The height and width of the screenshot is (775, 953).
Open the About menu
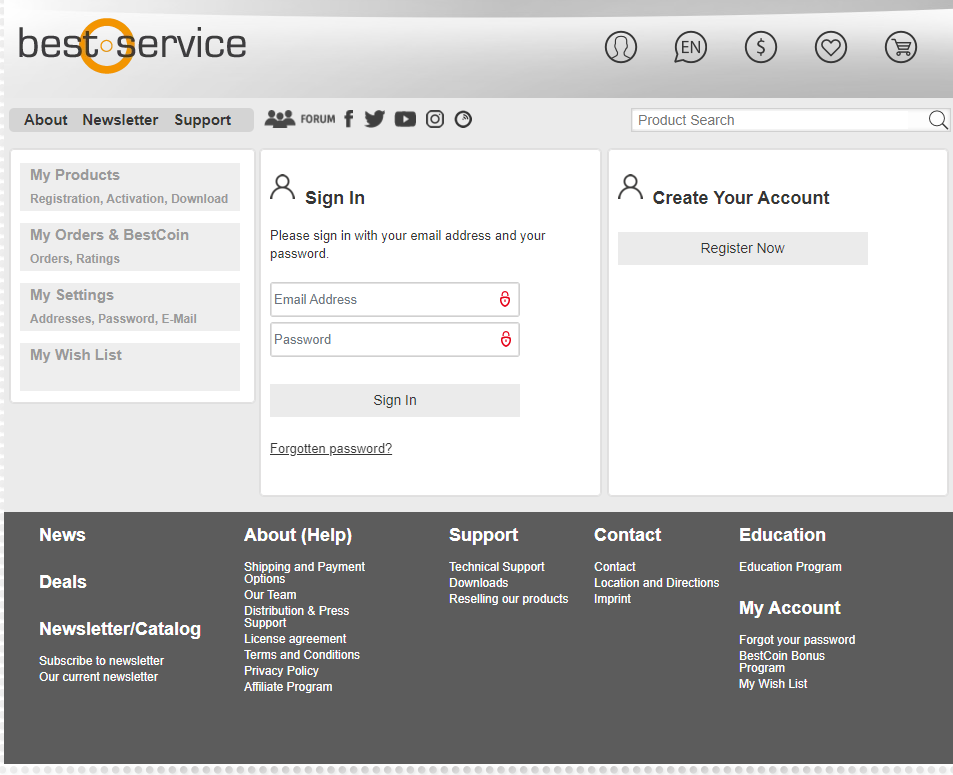(46, 120)
